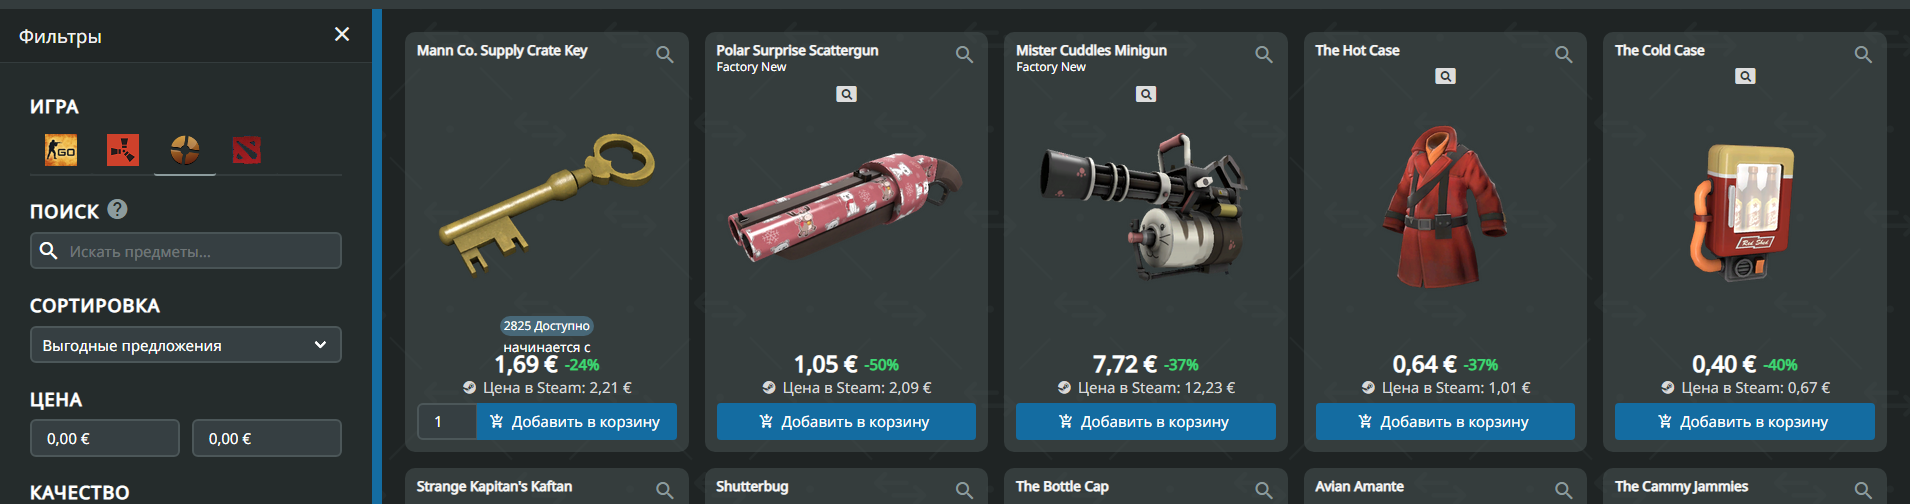Magnify the Polar Surprise Scattergun card
Screen dimensions: 1910x504
click(964, 55)
